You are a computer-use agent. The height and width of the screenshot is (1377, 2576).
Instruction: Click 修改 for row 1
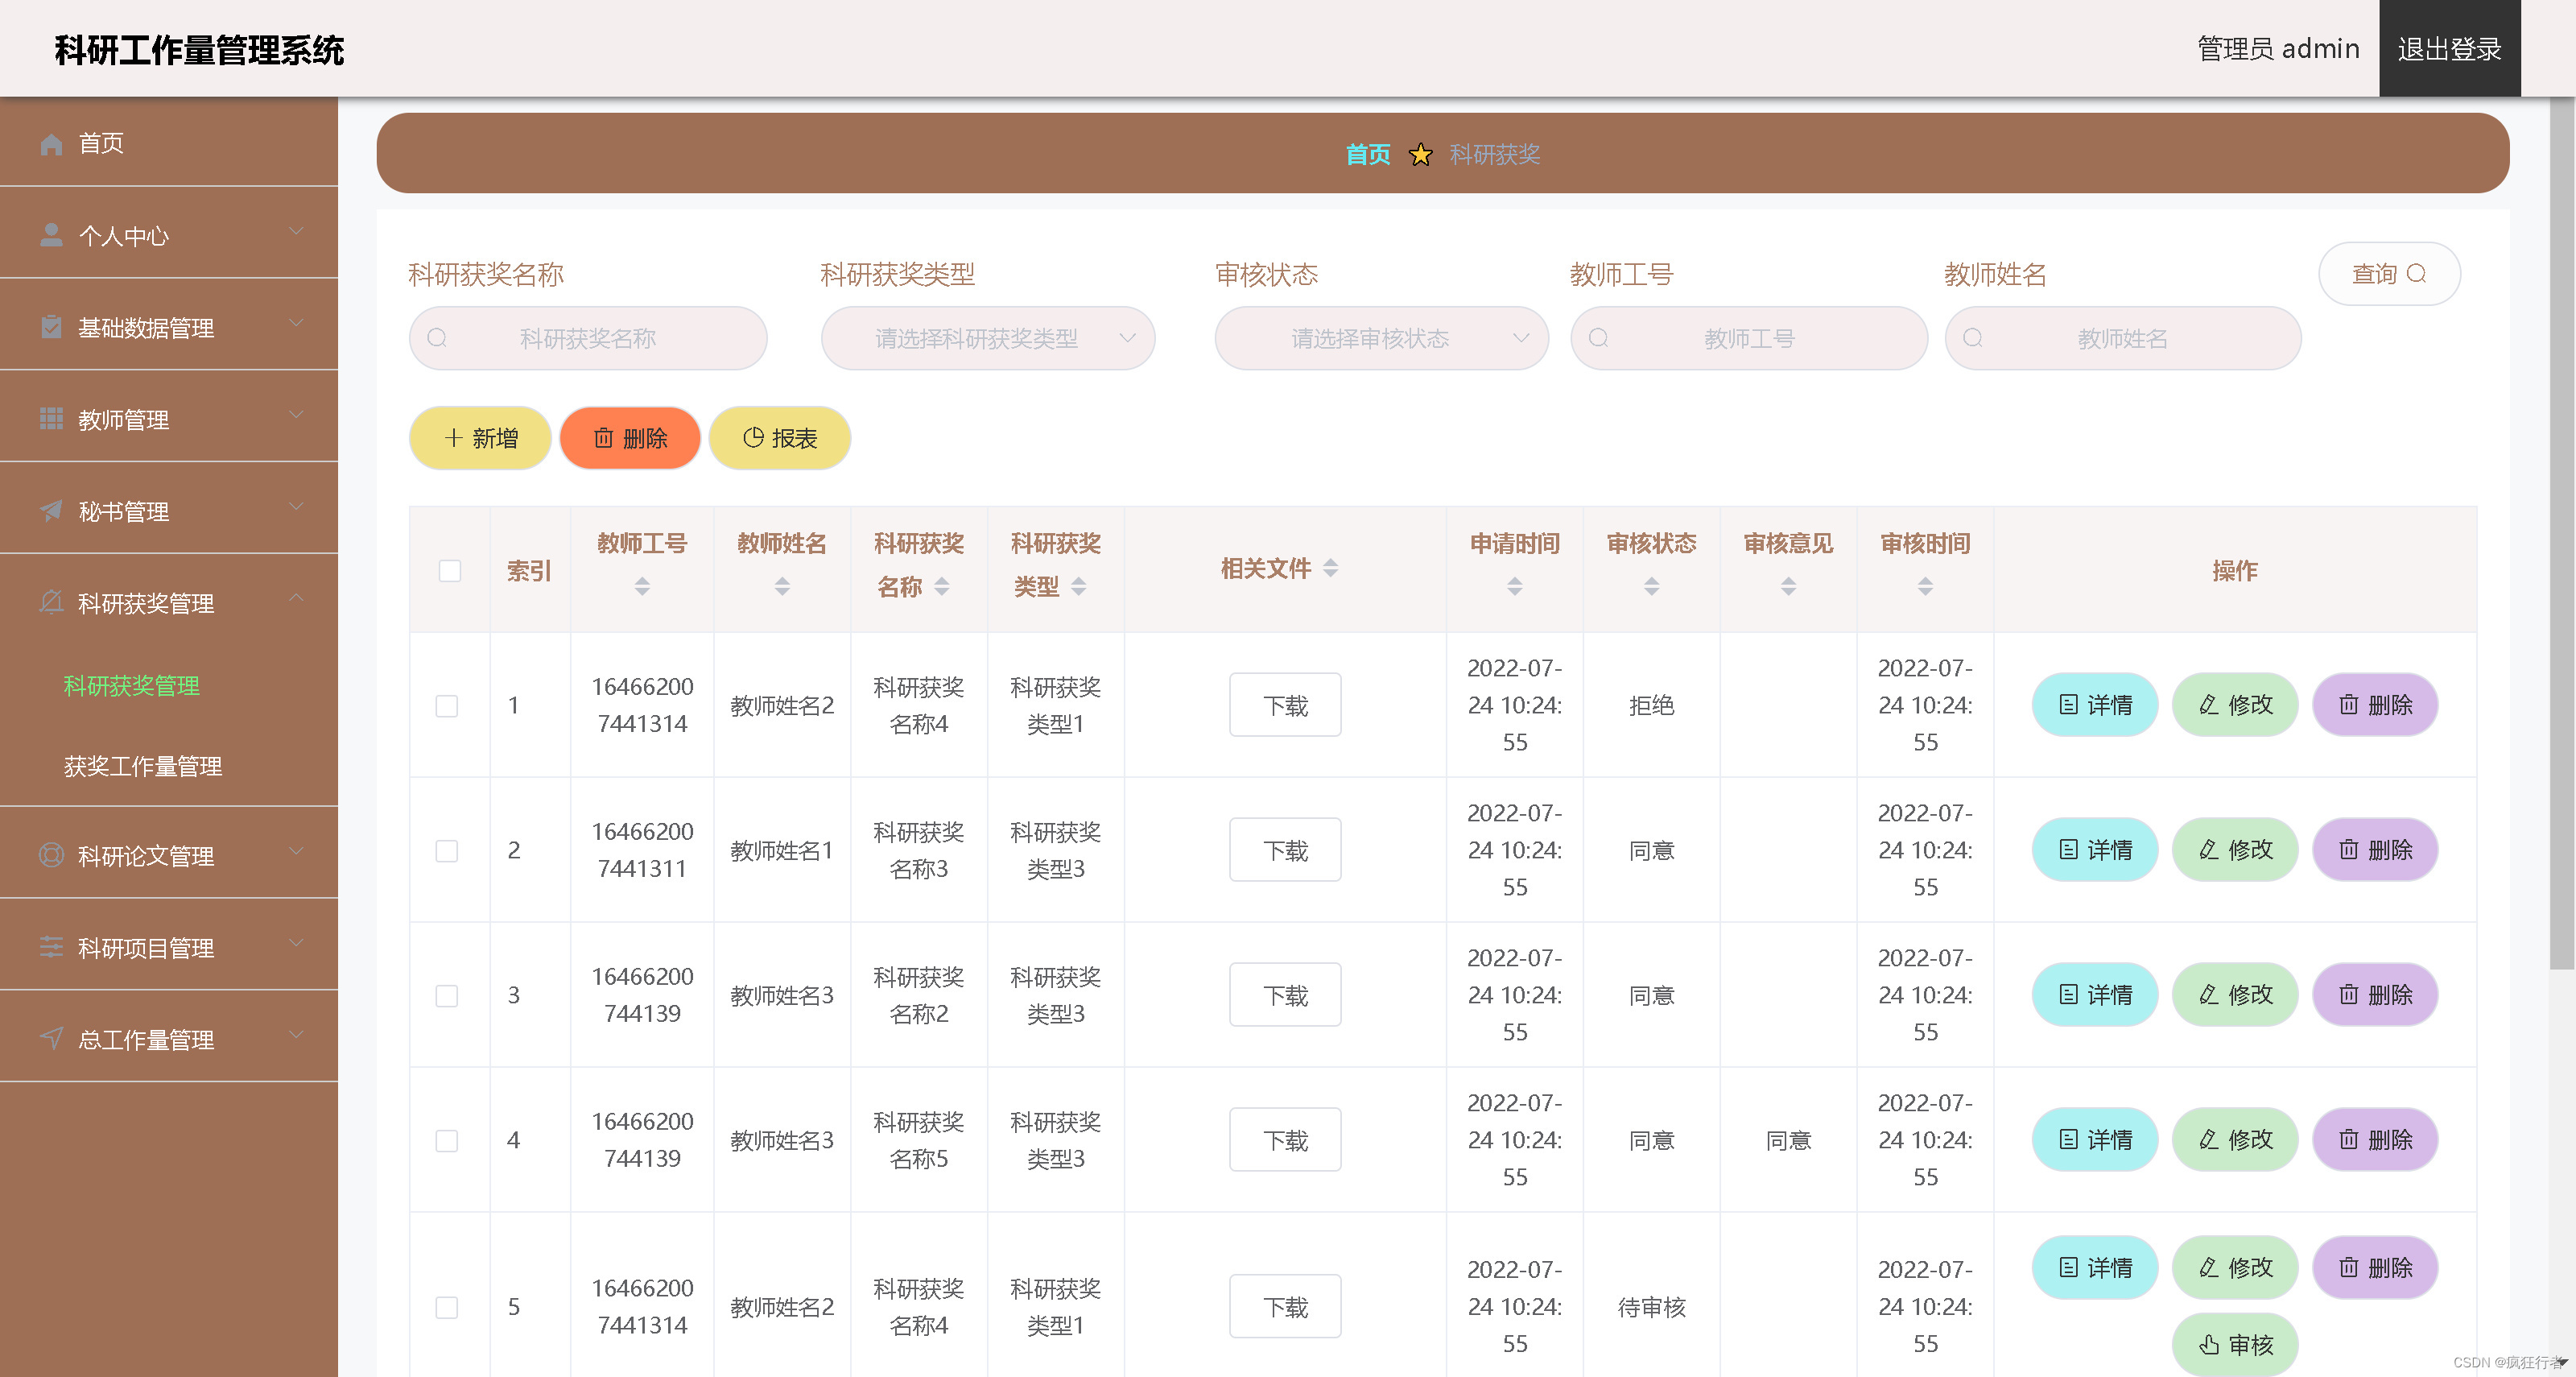(x=2235, y=705)
